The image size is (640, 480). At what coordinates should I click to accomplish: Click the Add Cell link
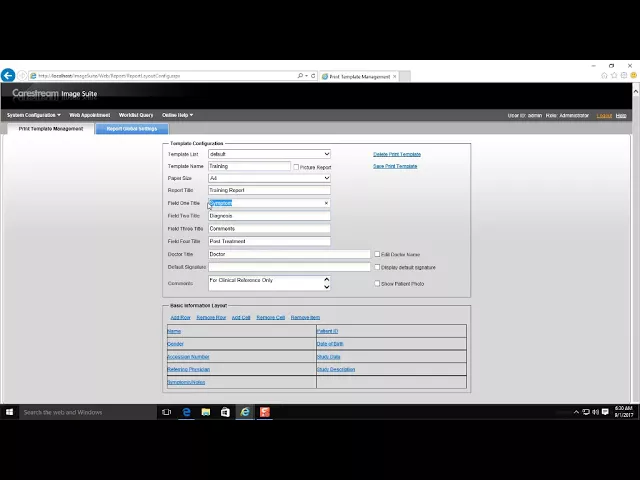(241, 318)
